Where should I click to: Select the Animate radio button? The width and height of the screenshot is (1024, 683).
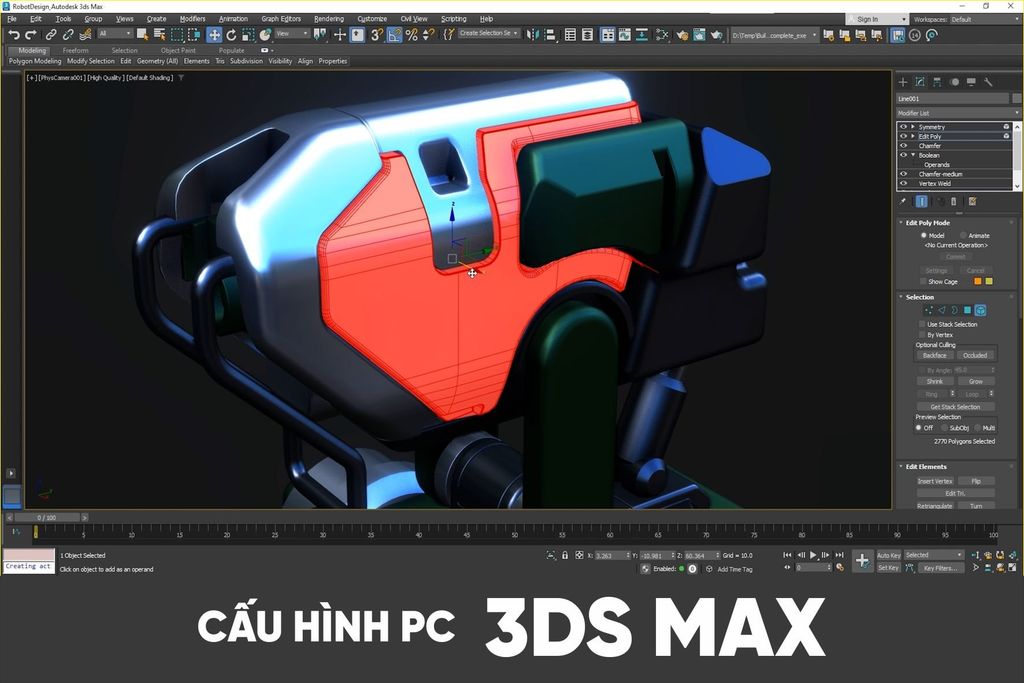pyautogui.click(x=963, y=235)
